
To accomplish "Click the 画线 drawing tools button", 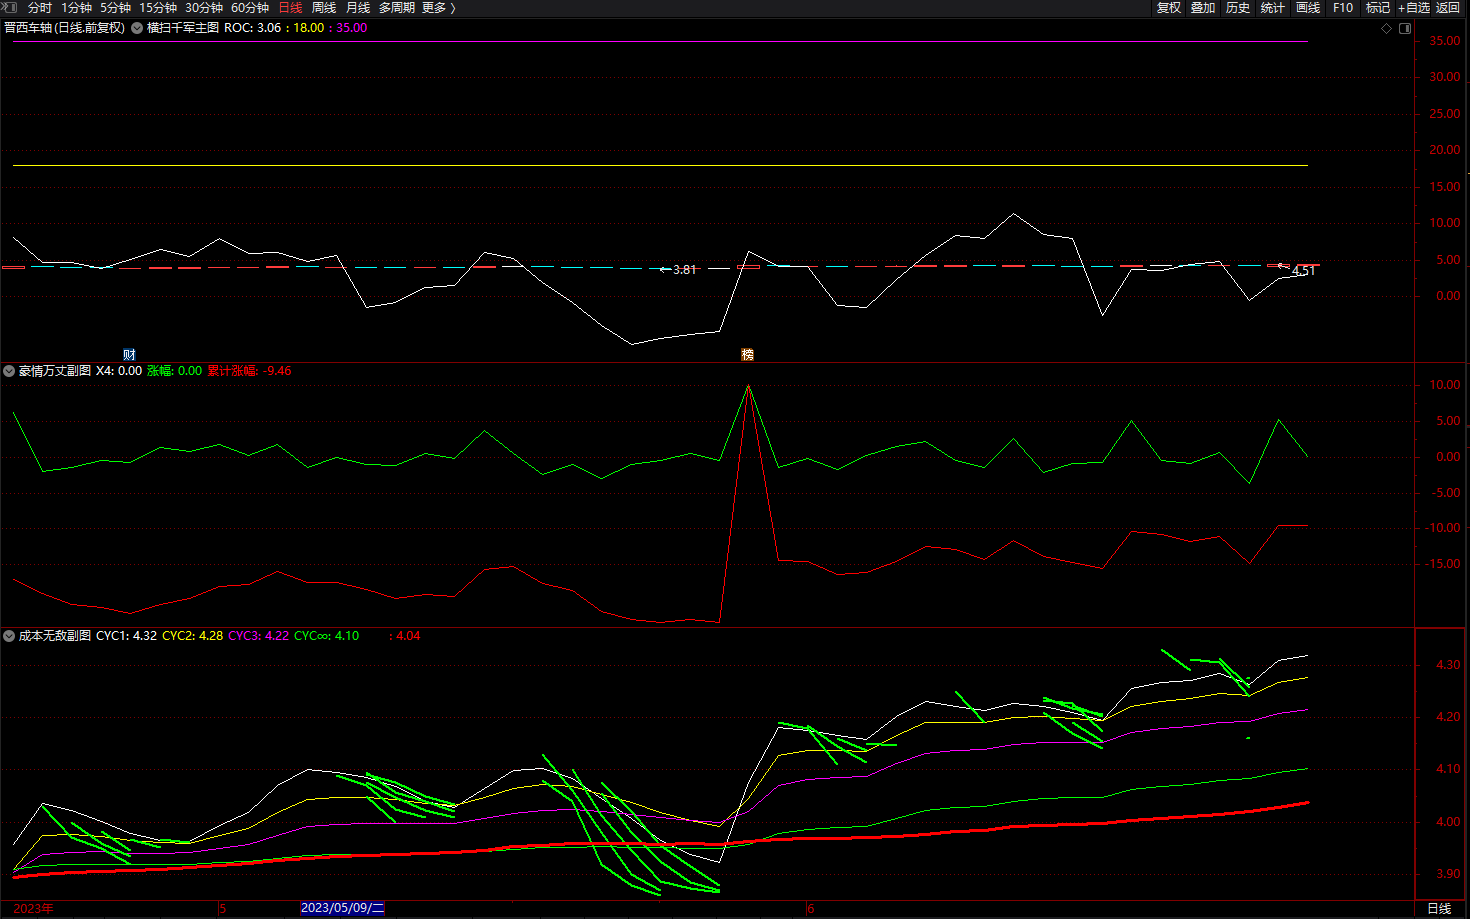I will 1308,8.
